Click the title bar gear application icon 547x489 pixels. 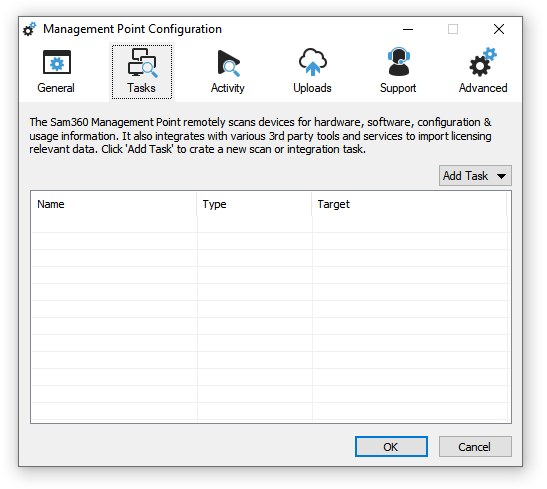[30, 29]
